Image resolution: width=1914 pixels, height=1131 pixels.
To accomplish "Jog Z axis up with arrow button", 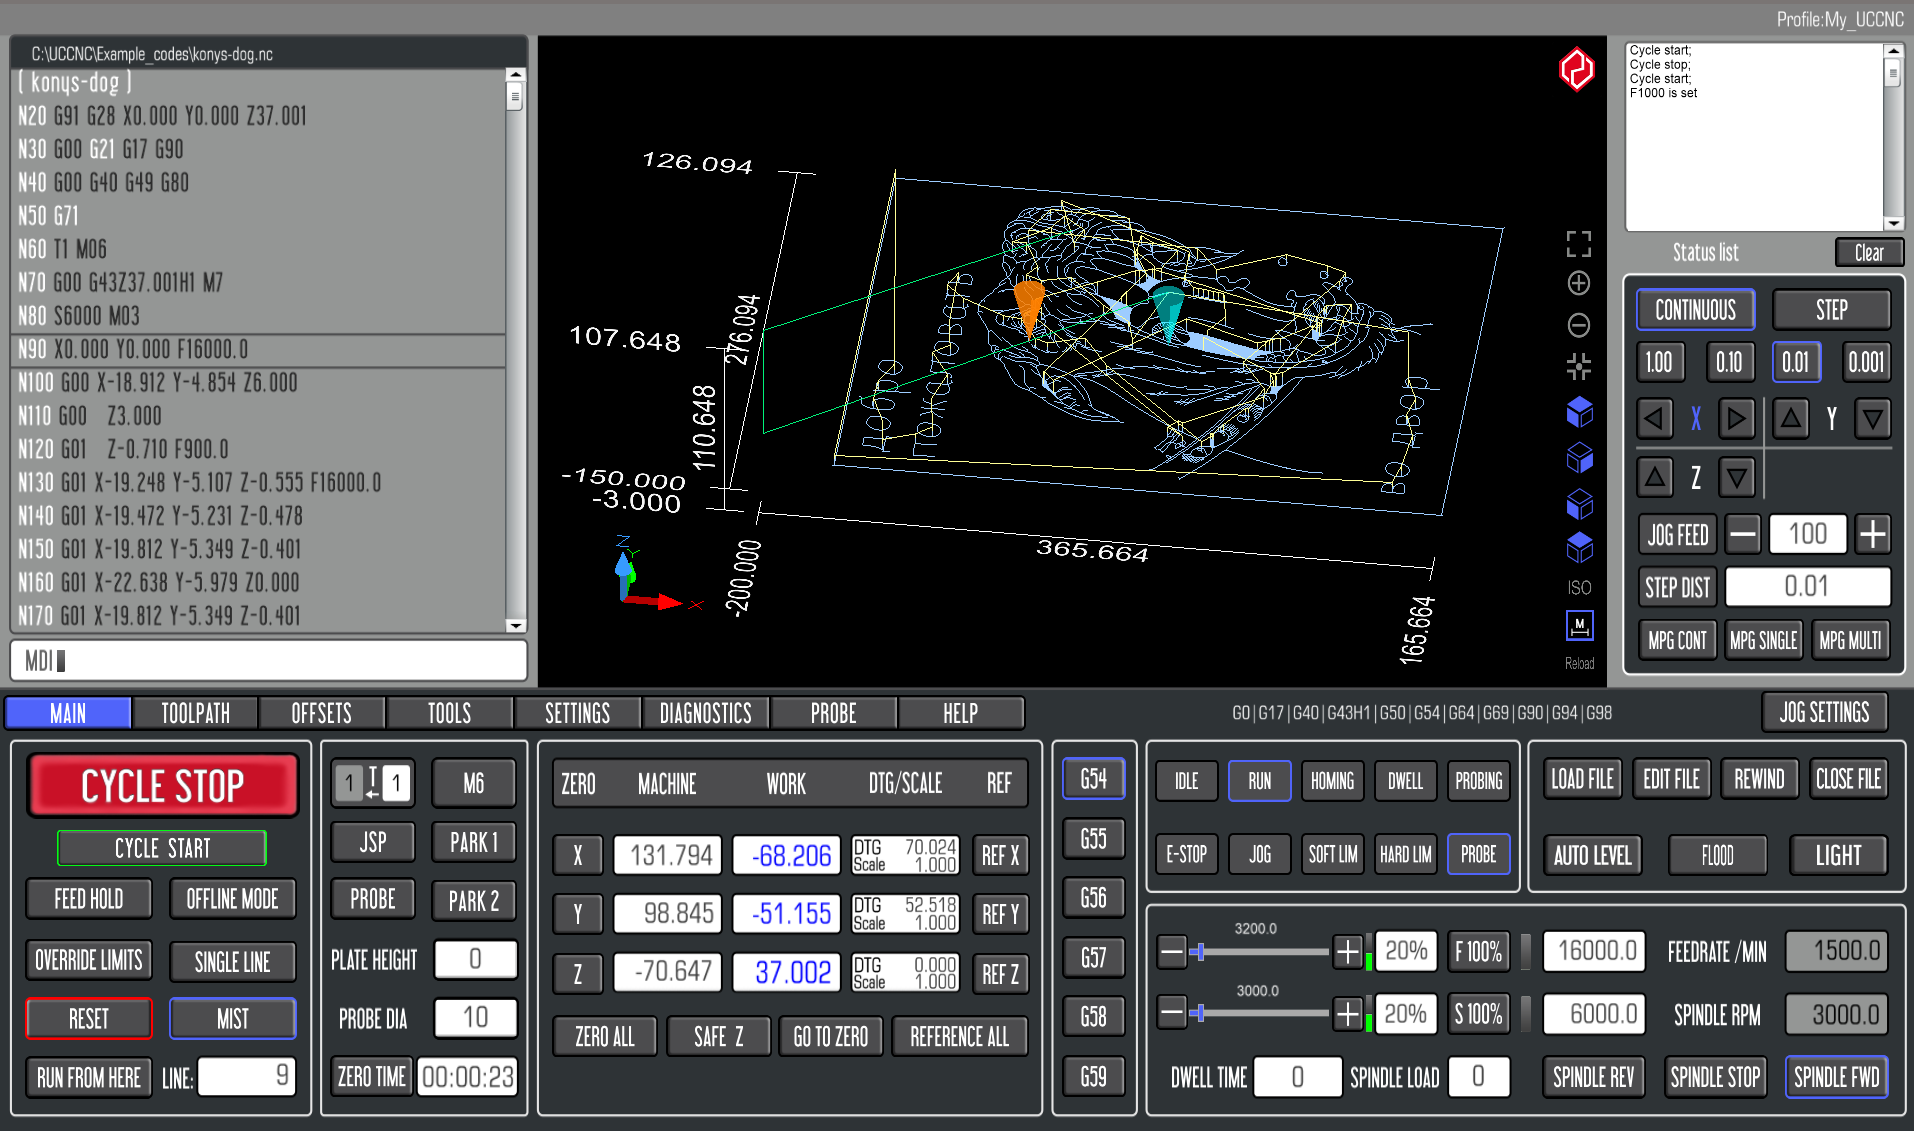I will point(1655,477).
